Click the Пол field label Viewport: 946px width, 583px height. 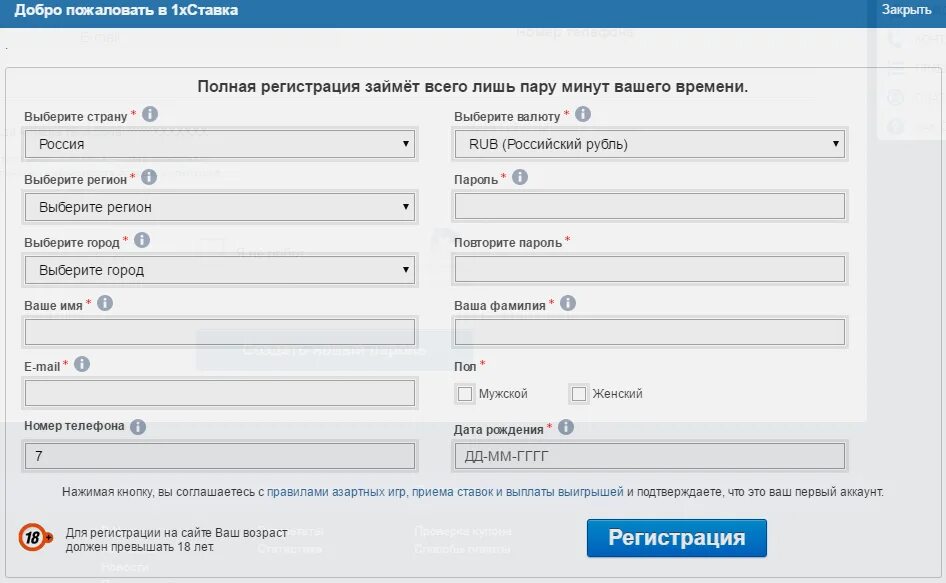(465, 366)
